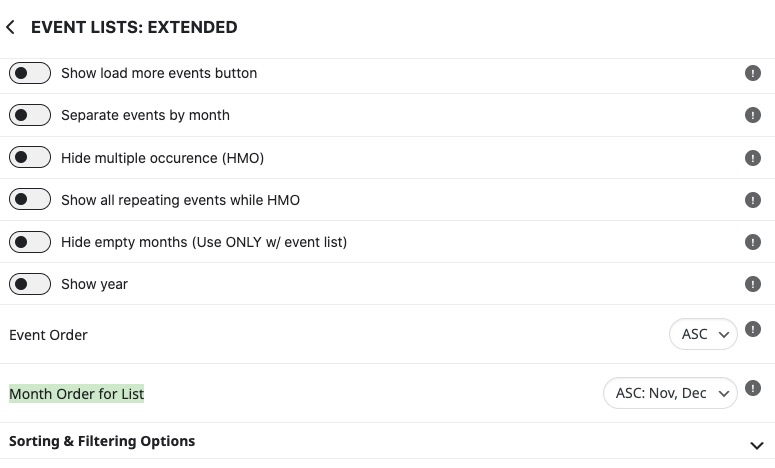Go back using the arrow beside Event Lists
The width and height of the screenshot is (775, 468).
point(10,27)
